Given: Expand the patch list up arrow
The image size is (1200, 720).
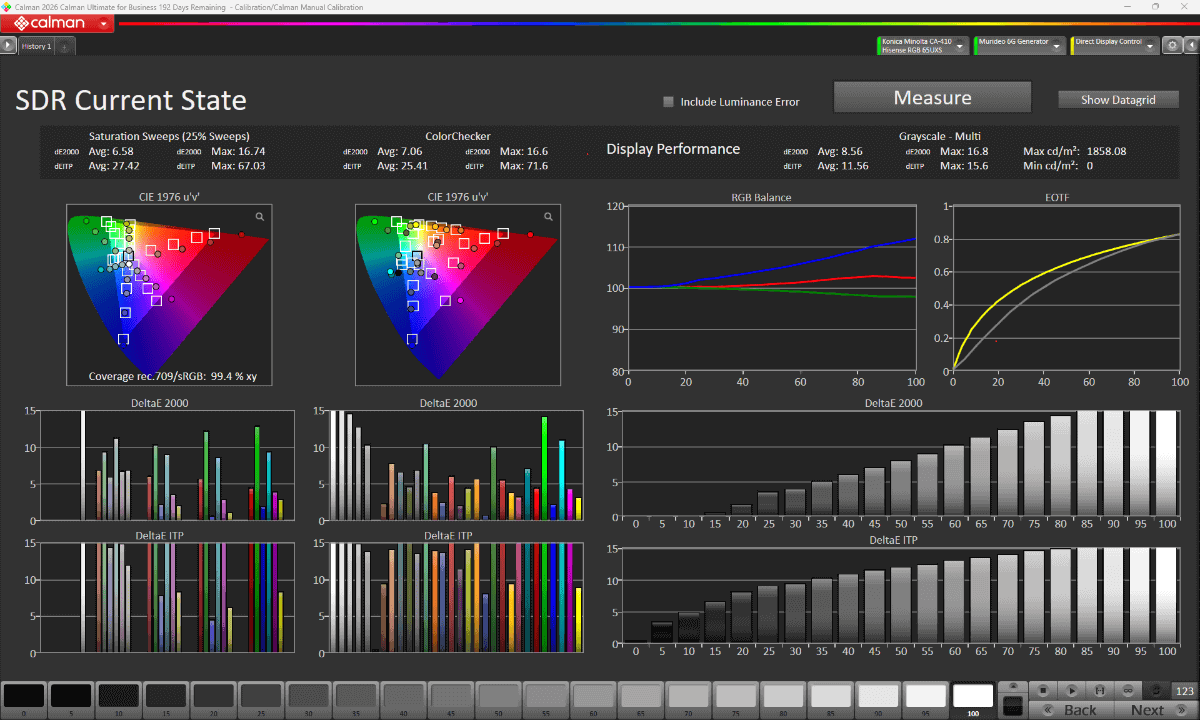Looking at the screenshot, I should click(1013, 687).
